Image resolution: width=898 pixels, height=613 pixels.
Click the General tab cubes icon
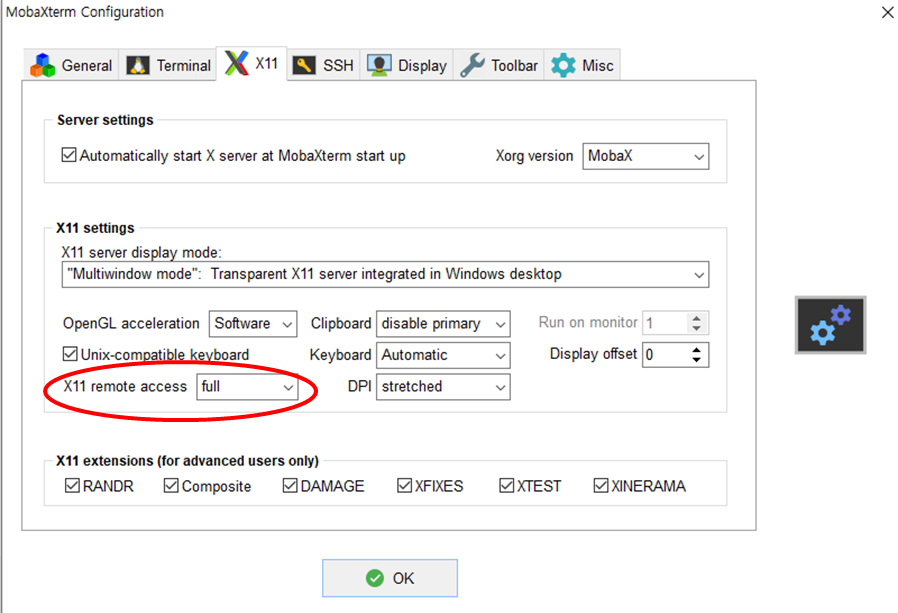(43, 65)
